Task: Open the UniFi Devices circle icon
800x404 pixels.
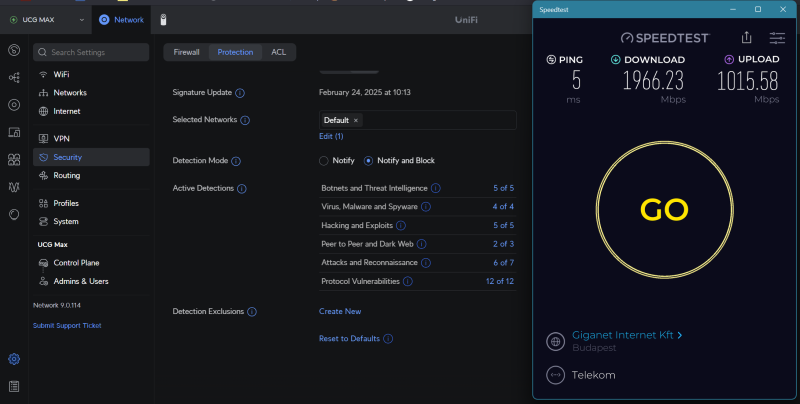Action: [14, 105]
